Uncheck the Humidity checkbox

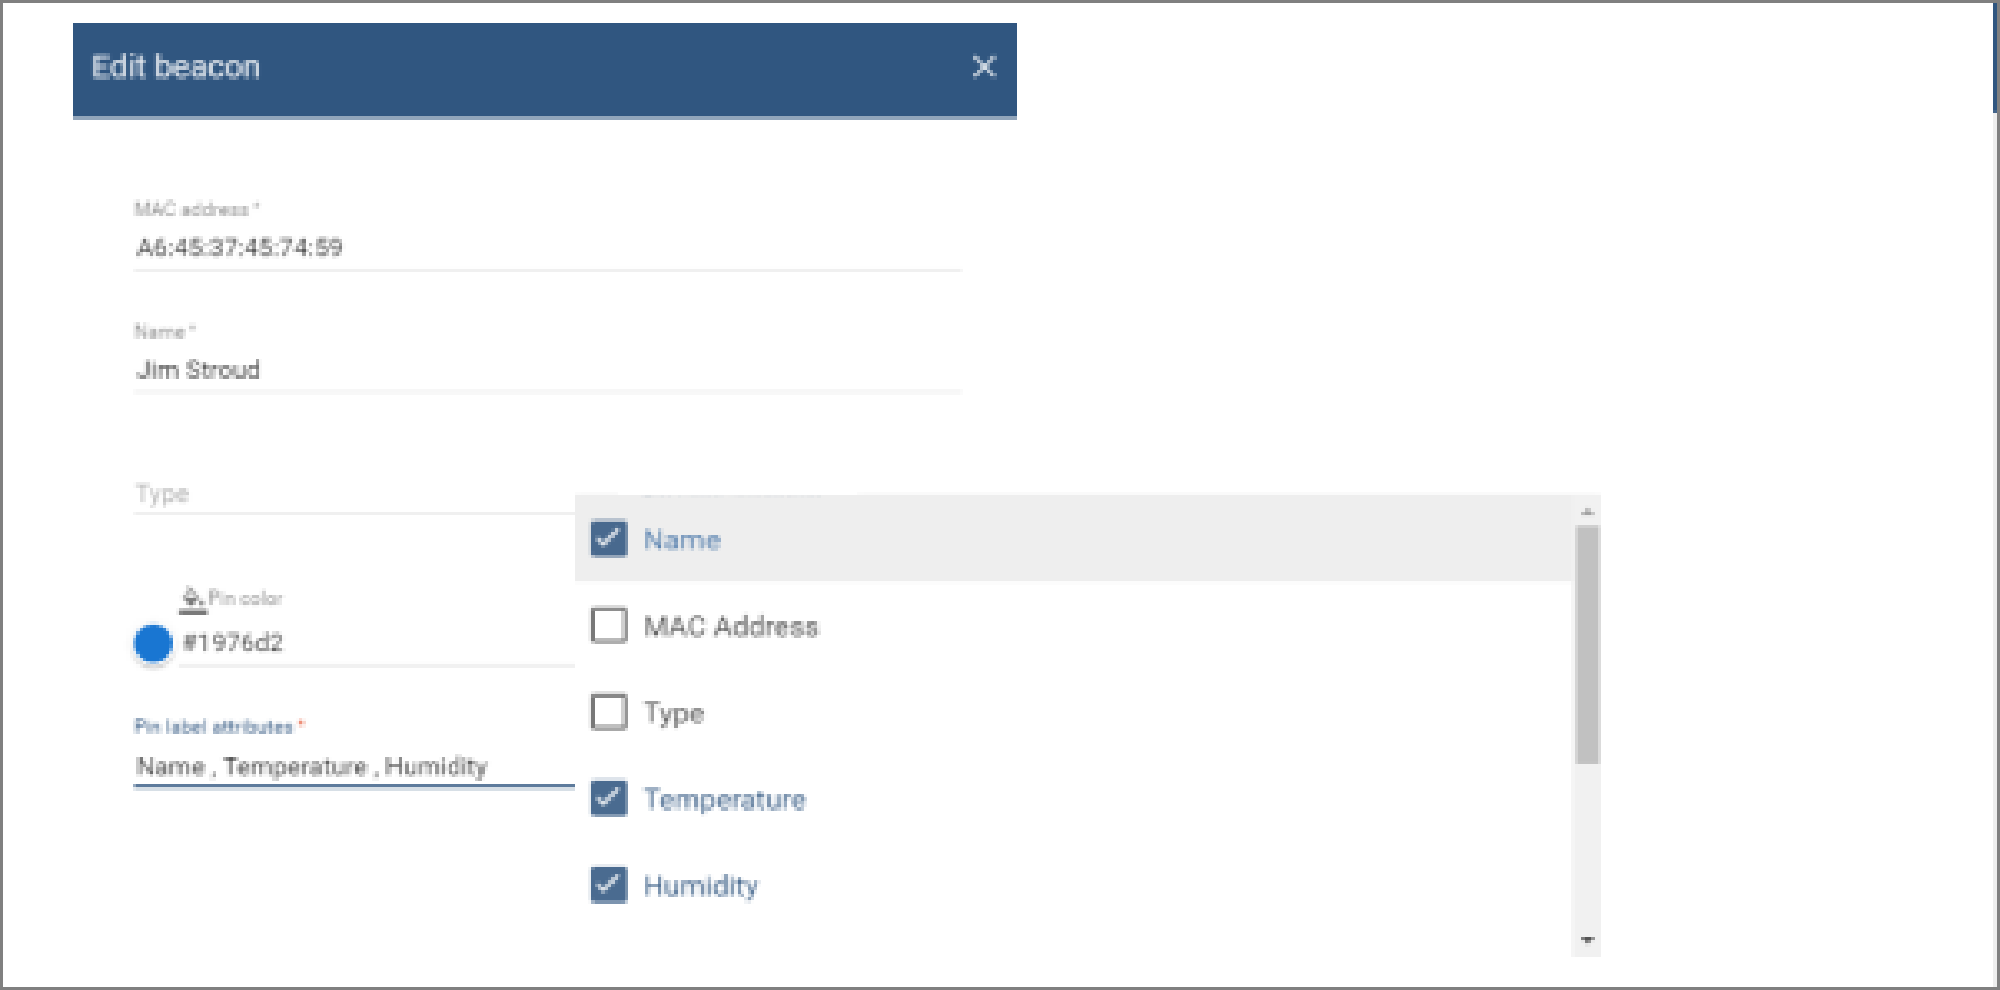pyautogui.click(x=609, y=885)
